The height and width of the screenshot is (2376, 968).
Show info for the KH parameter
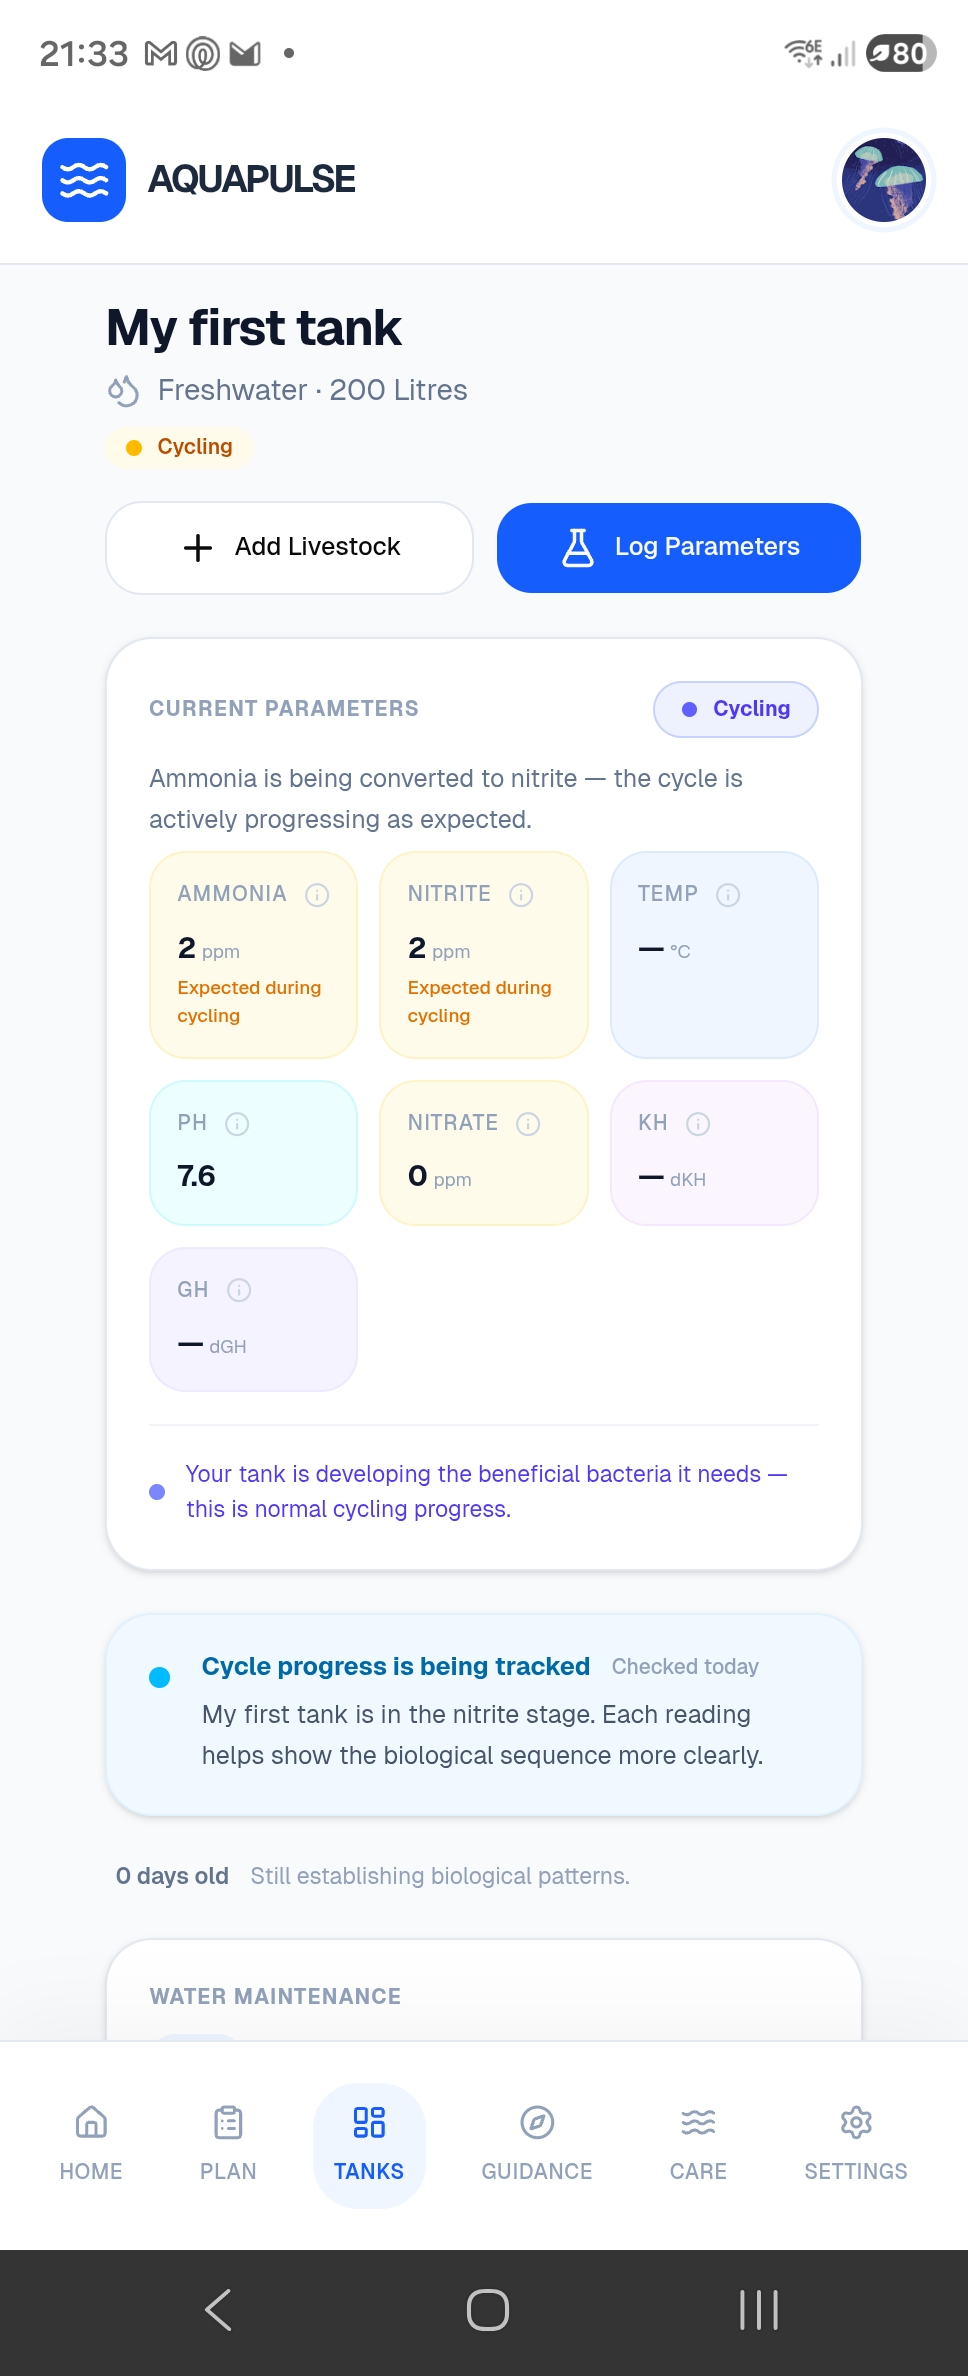698,1124
